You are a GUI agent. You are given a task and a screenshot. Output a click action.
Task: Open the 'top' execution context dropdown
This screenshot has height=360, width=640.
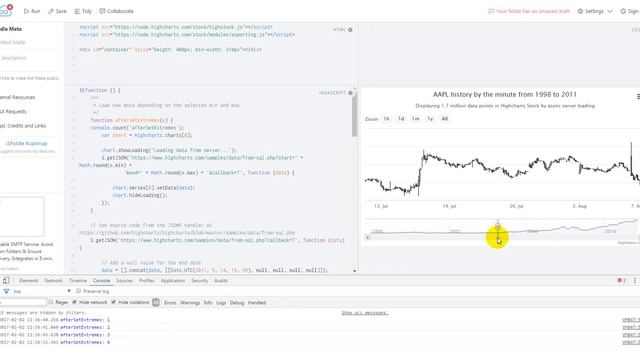42,291
